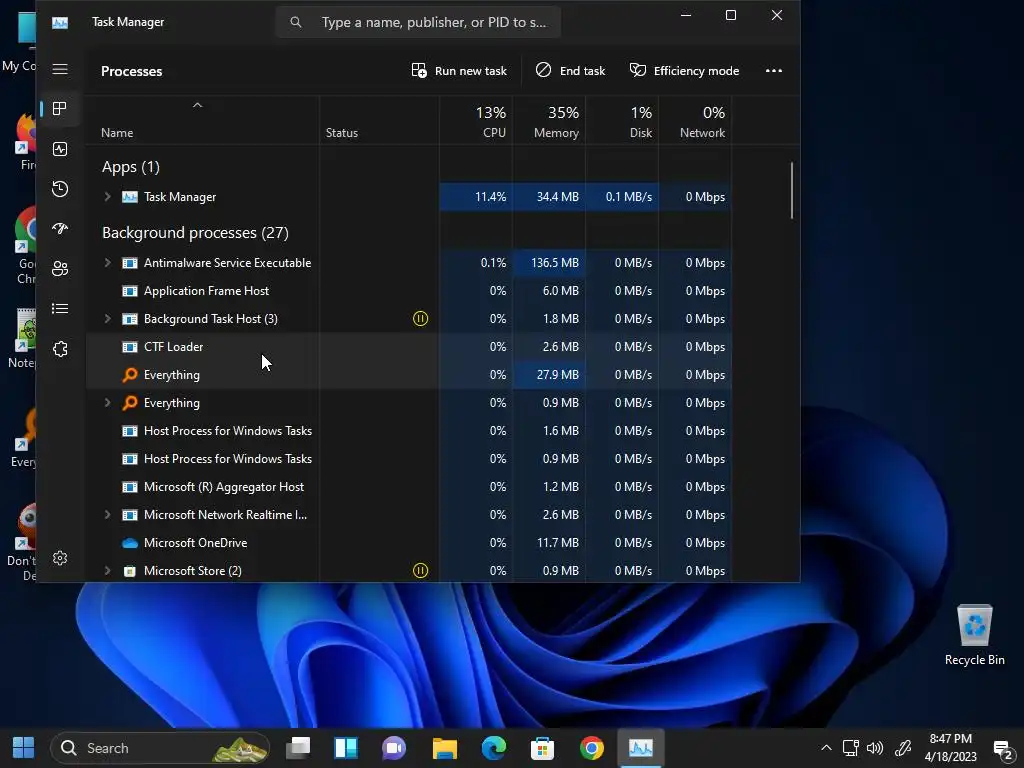Launch Microsoft Edge from taskbar

[x=494, y=748]
